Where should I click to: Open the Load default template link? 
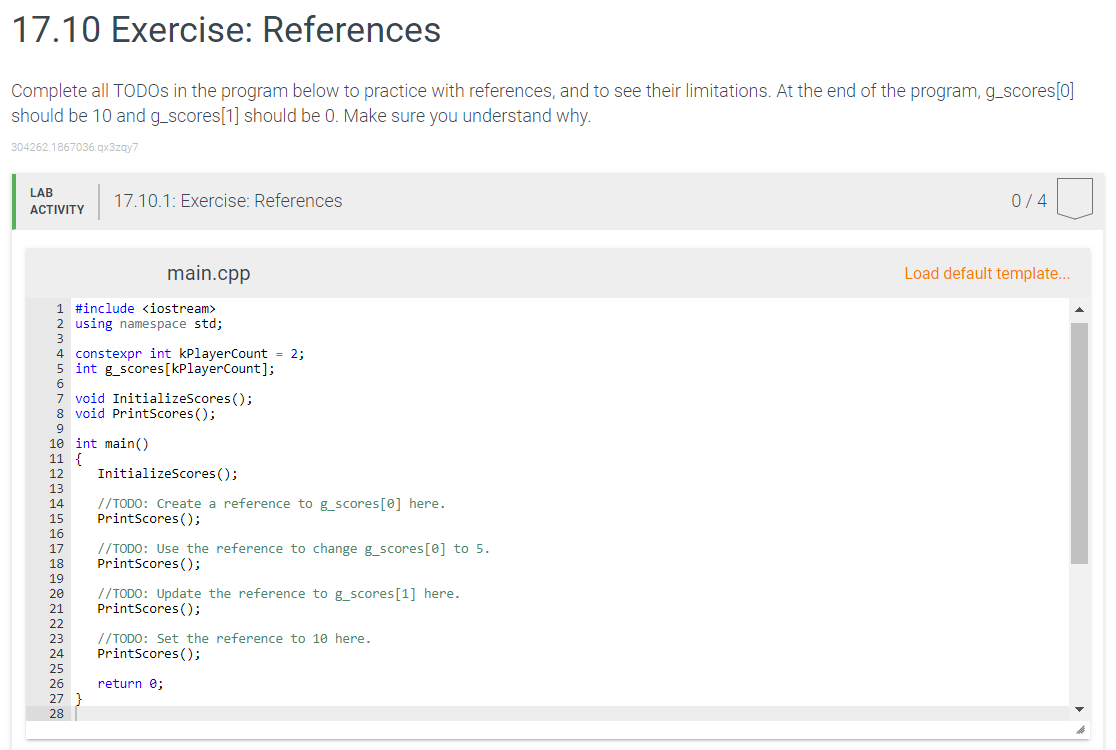tap(986, 273)
